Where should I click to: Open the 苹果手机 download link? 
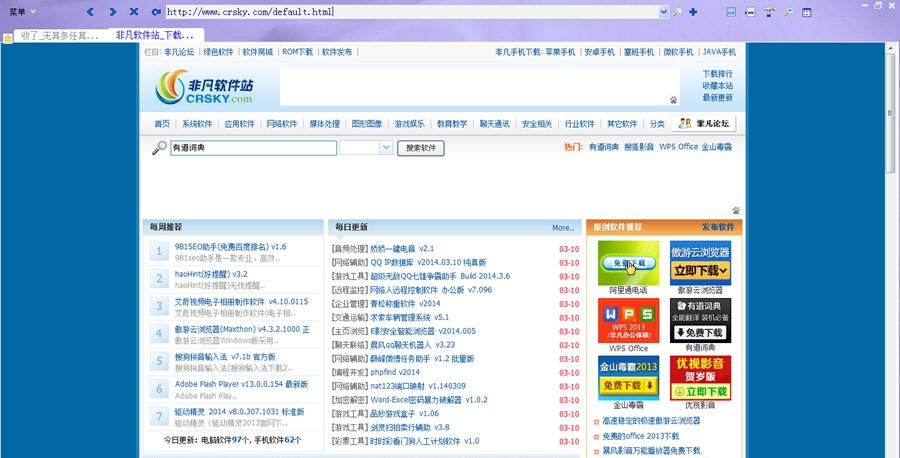click(x=560, y=52)
